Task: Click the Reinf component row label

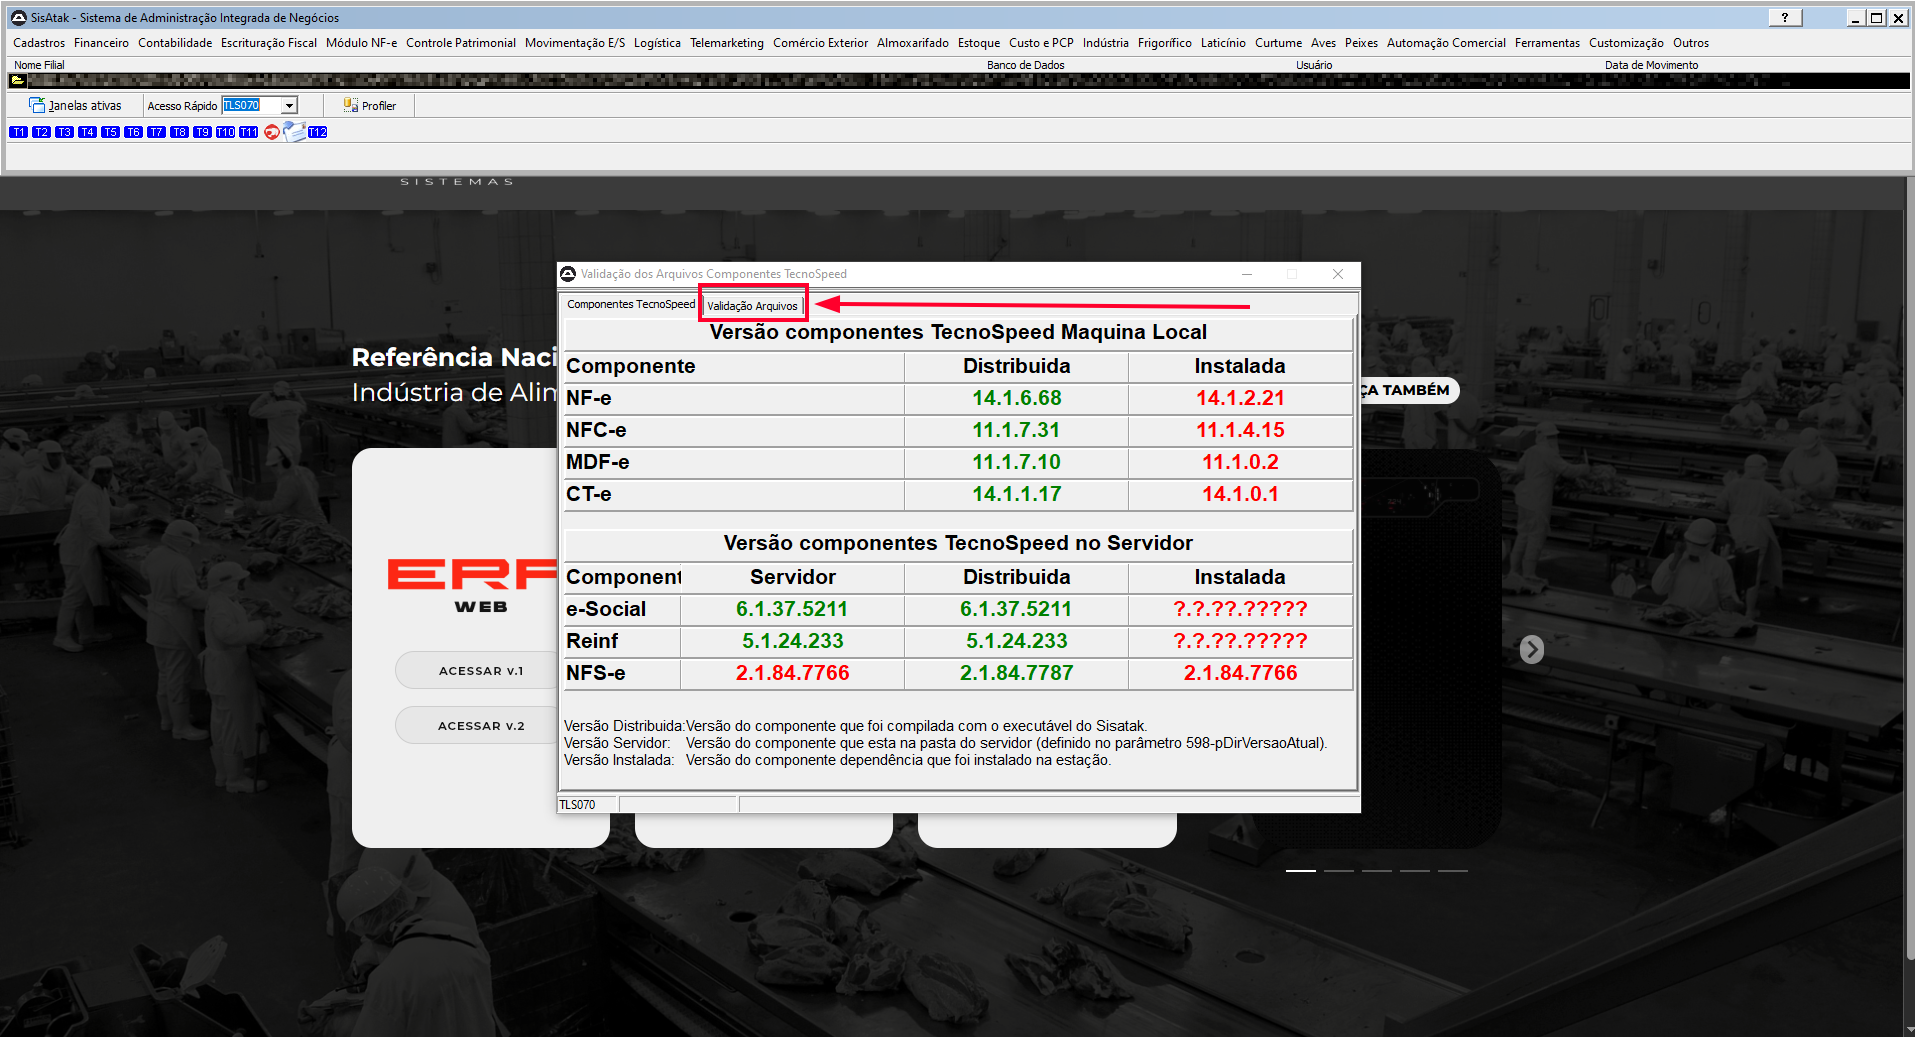Action: coord(592,641)
